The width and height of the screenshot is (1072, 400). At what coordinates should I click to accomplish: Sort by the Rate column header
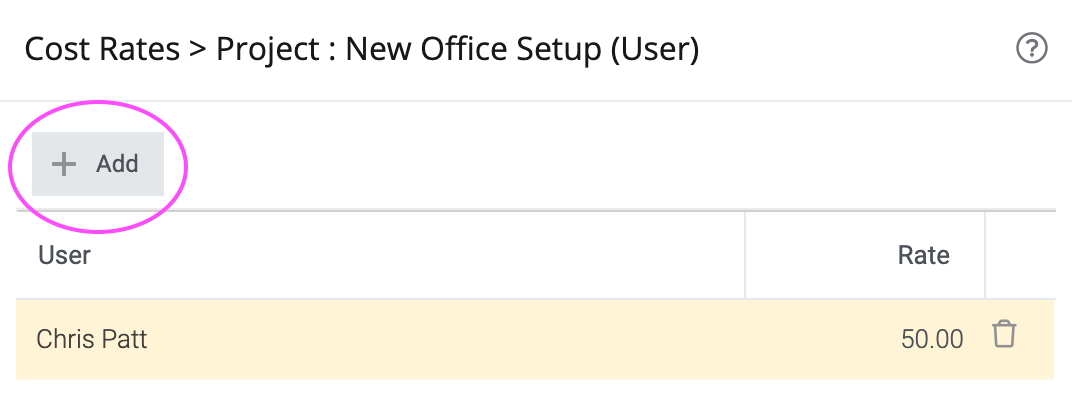tap(923, 255)
